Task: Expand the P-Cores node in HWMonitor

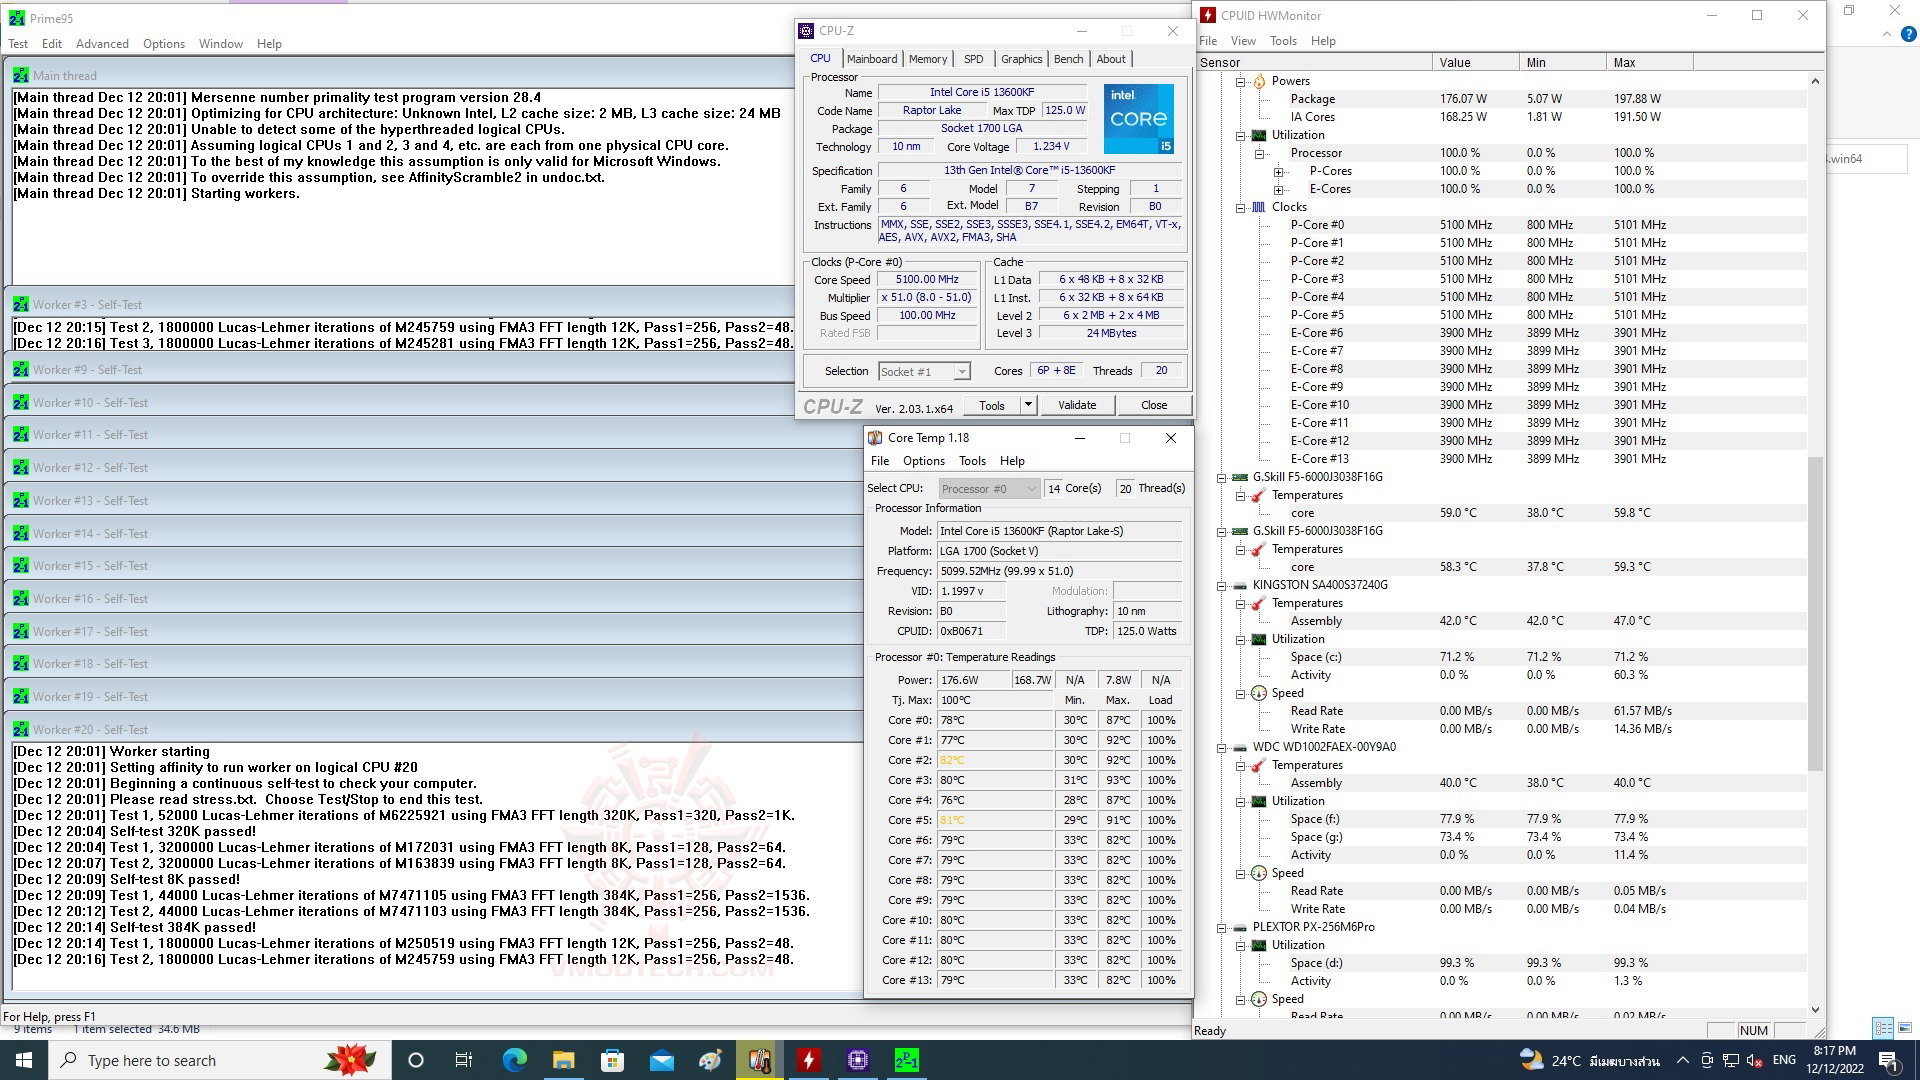Action: tap(1278, 171)
